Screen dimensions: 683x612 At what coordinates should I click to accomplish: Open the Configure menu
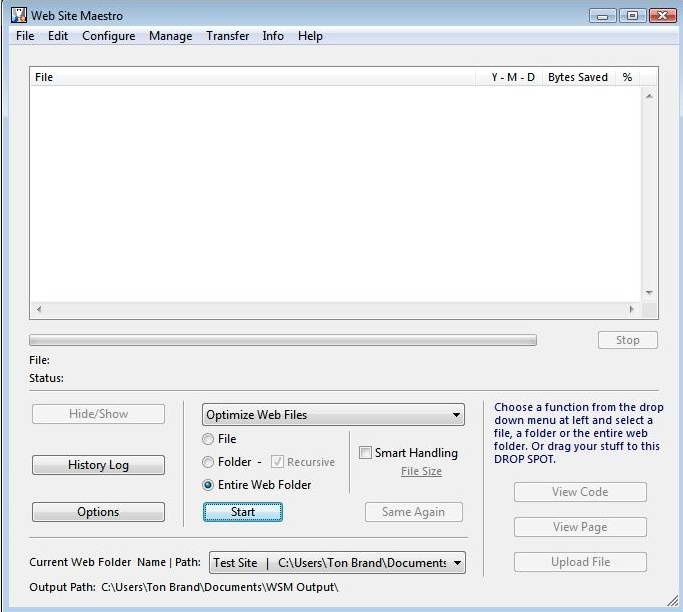(x=108, y=36)
